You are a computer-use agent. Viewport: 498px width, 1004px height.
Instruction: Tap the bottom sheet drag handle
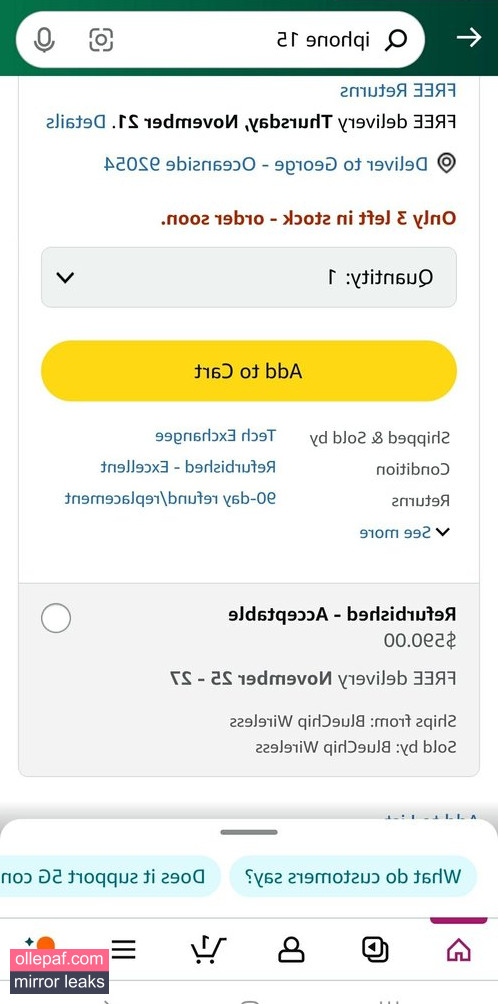tap(249, 832)
